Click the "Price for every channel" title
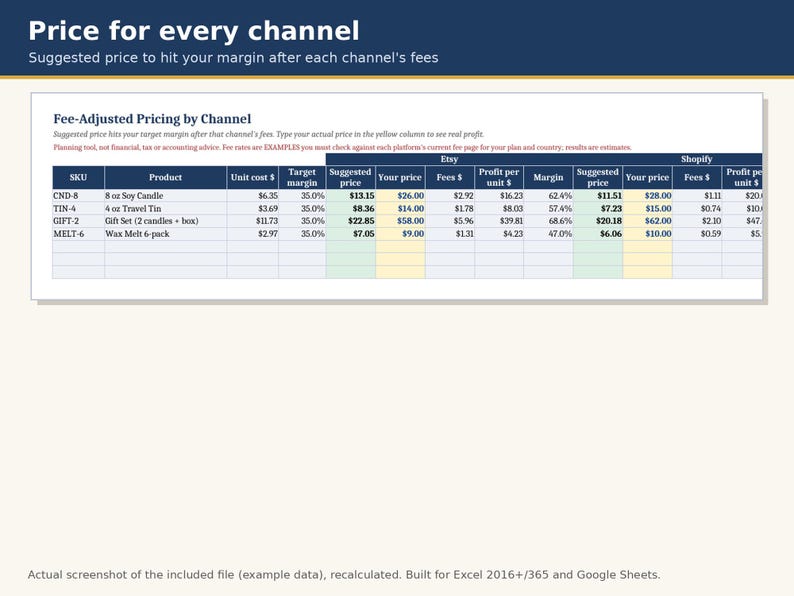 pos(193,31)
